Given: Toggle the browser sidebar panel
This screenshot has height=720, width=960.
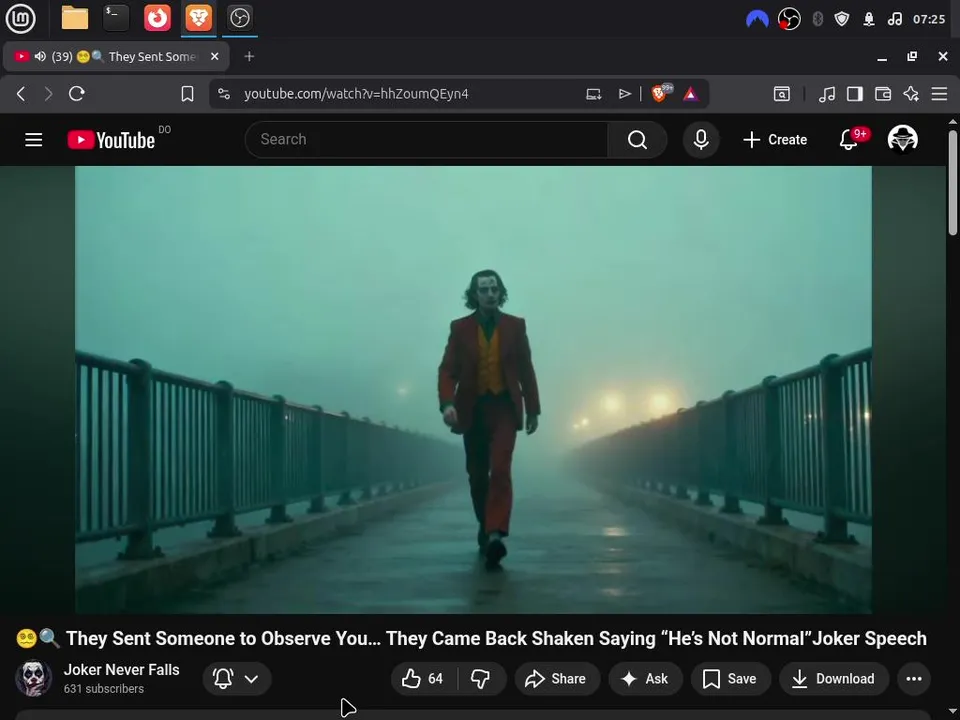Looking at the screenshot, I should (855, 94).
